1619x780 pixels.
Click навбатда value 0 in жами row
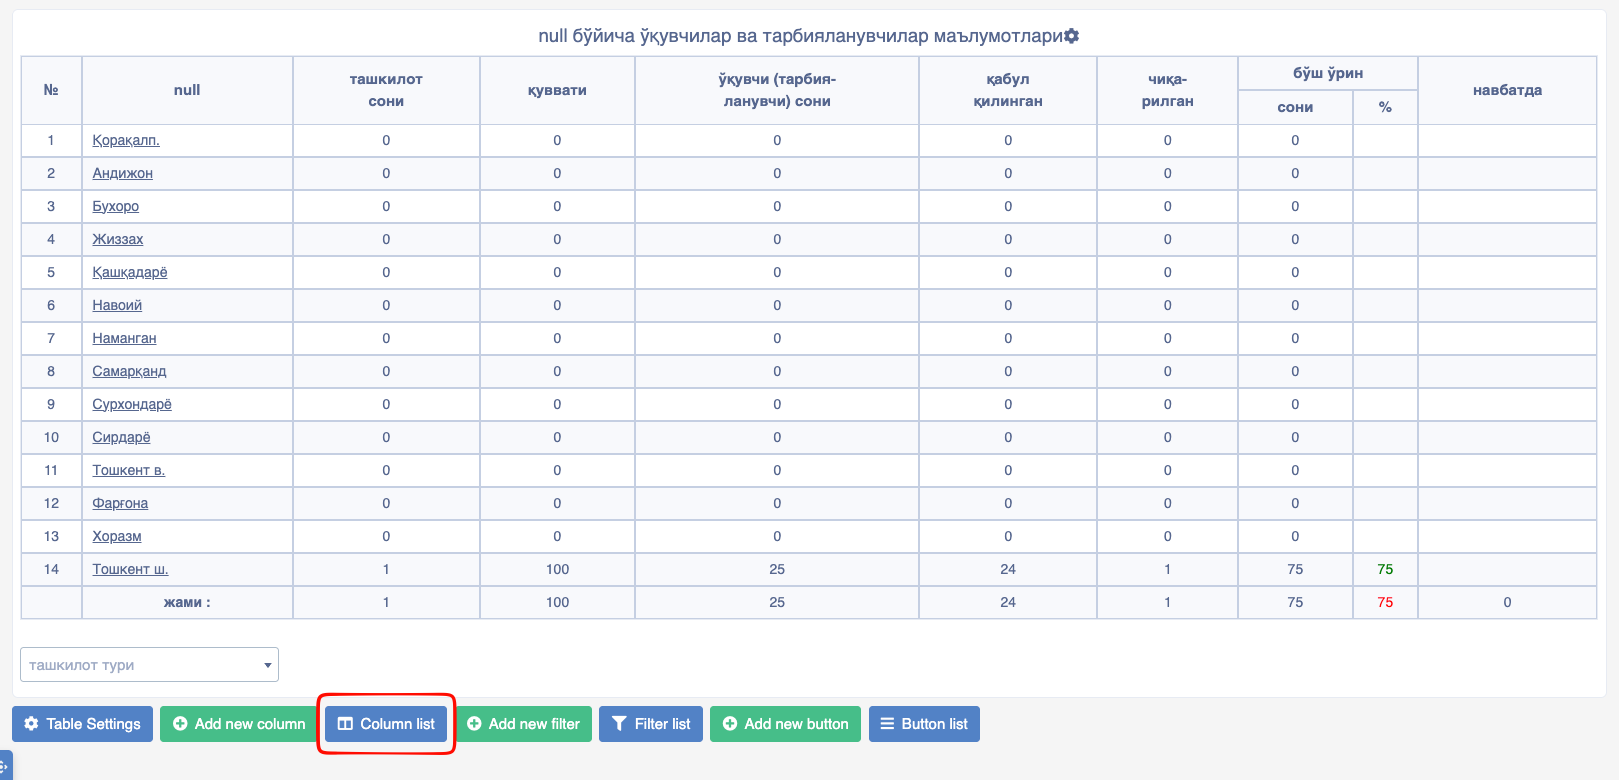[x=1507, y=602]
